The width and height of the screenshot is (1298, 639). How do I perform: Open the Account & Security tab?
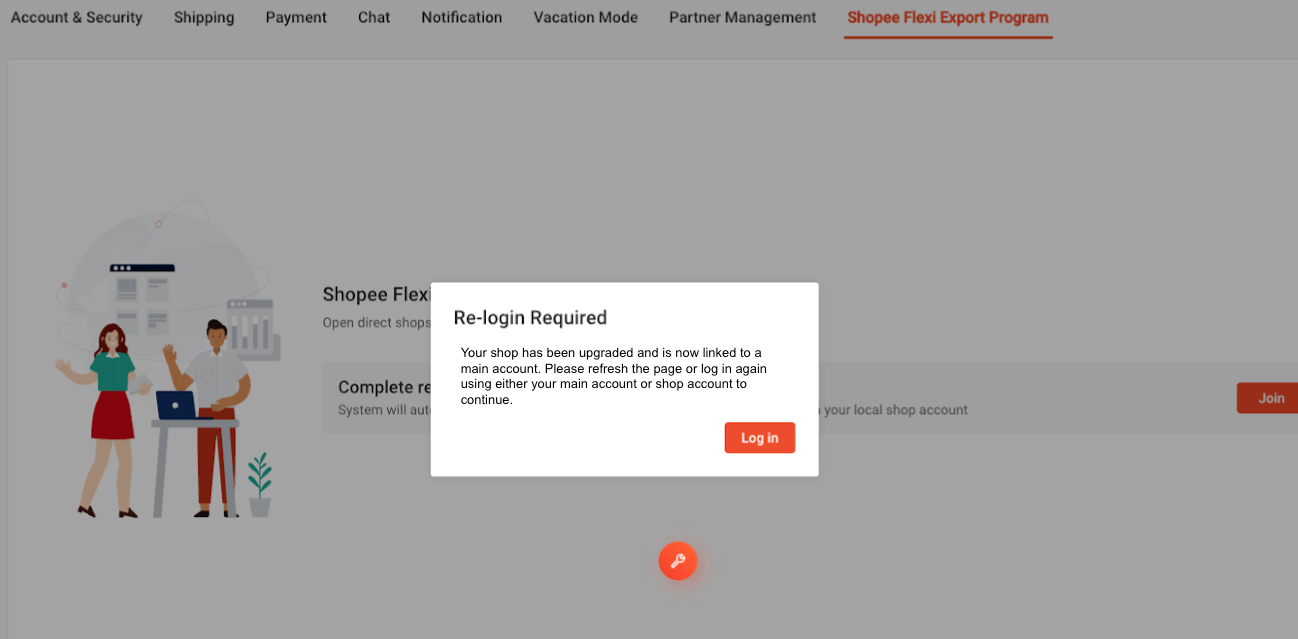point(77,18)
